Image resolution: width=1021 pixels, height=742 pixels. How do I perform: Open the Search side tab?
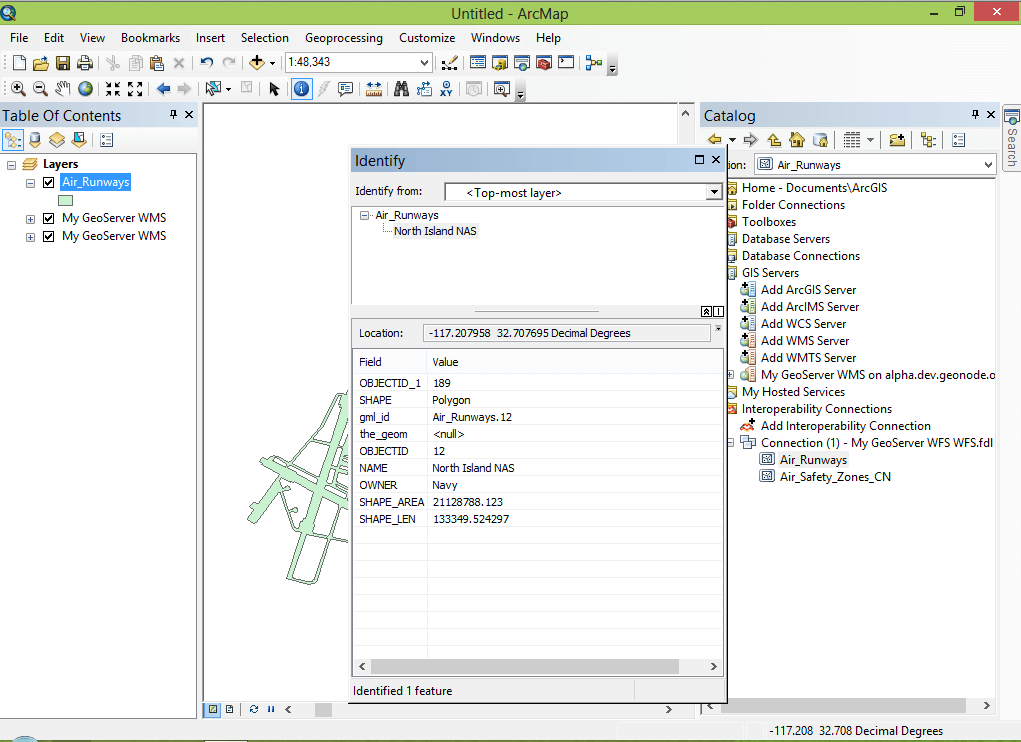coord(1011,139)
